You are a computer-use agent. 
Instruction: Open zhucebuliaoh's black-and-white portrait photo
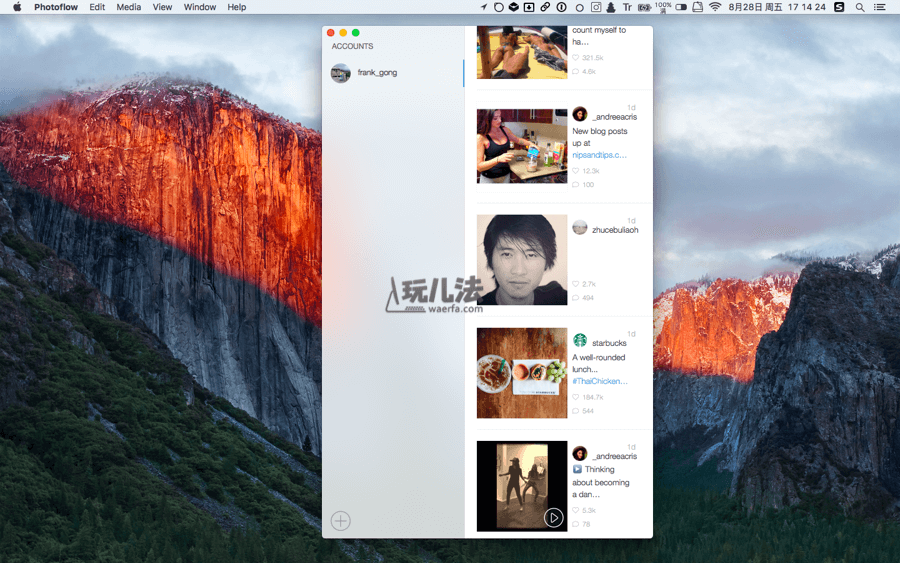[522, 259]
